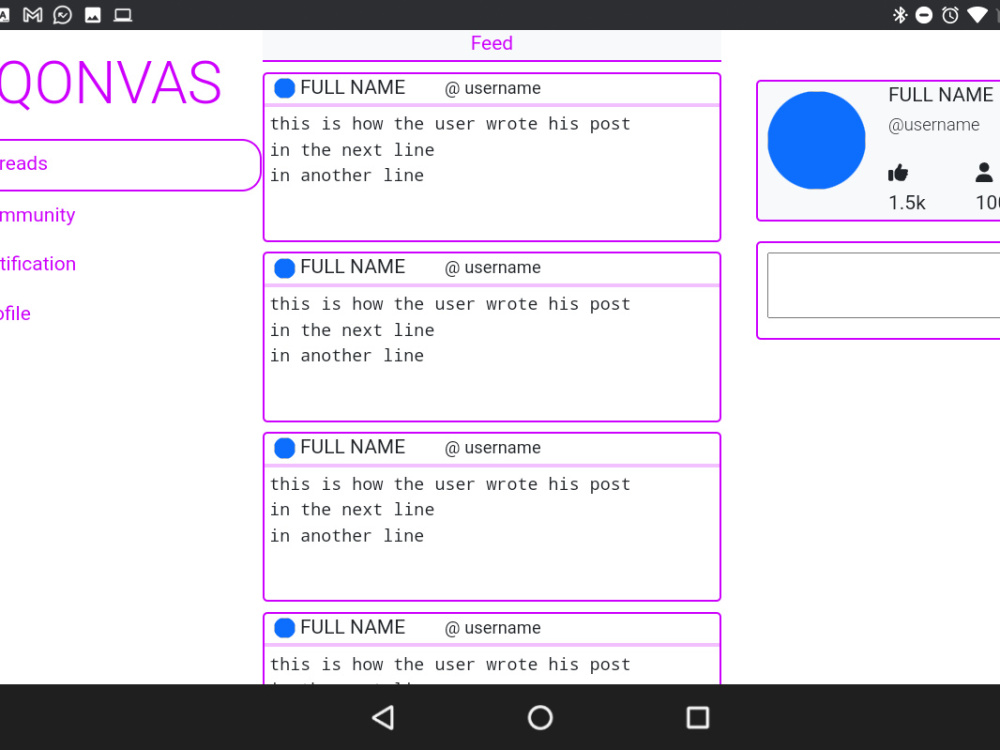Tap the do-not-disturb status icon
The height and width of the screenshot is (750, 1000).
click(923, 15)
